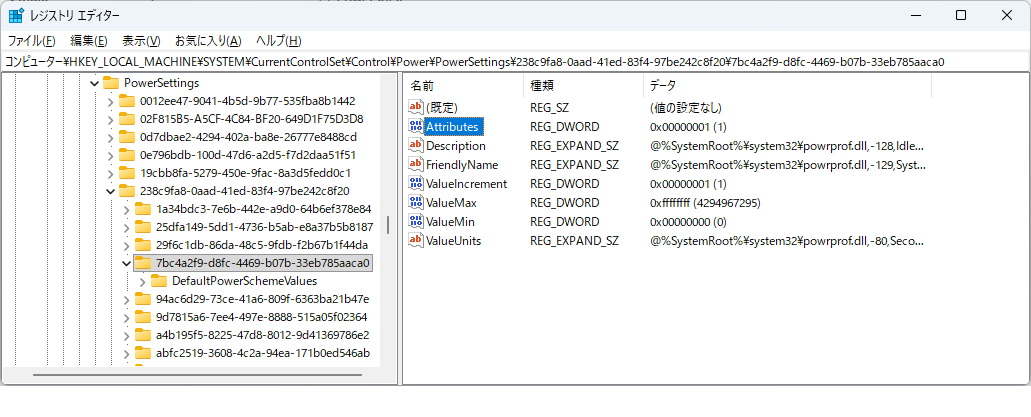Screen dimensions: 1031x417
Task: Open the お気に入り(A) menu
Action: 208,41
